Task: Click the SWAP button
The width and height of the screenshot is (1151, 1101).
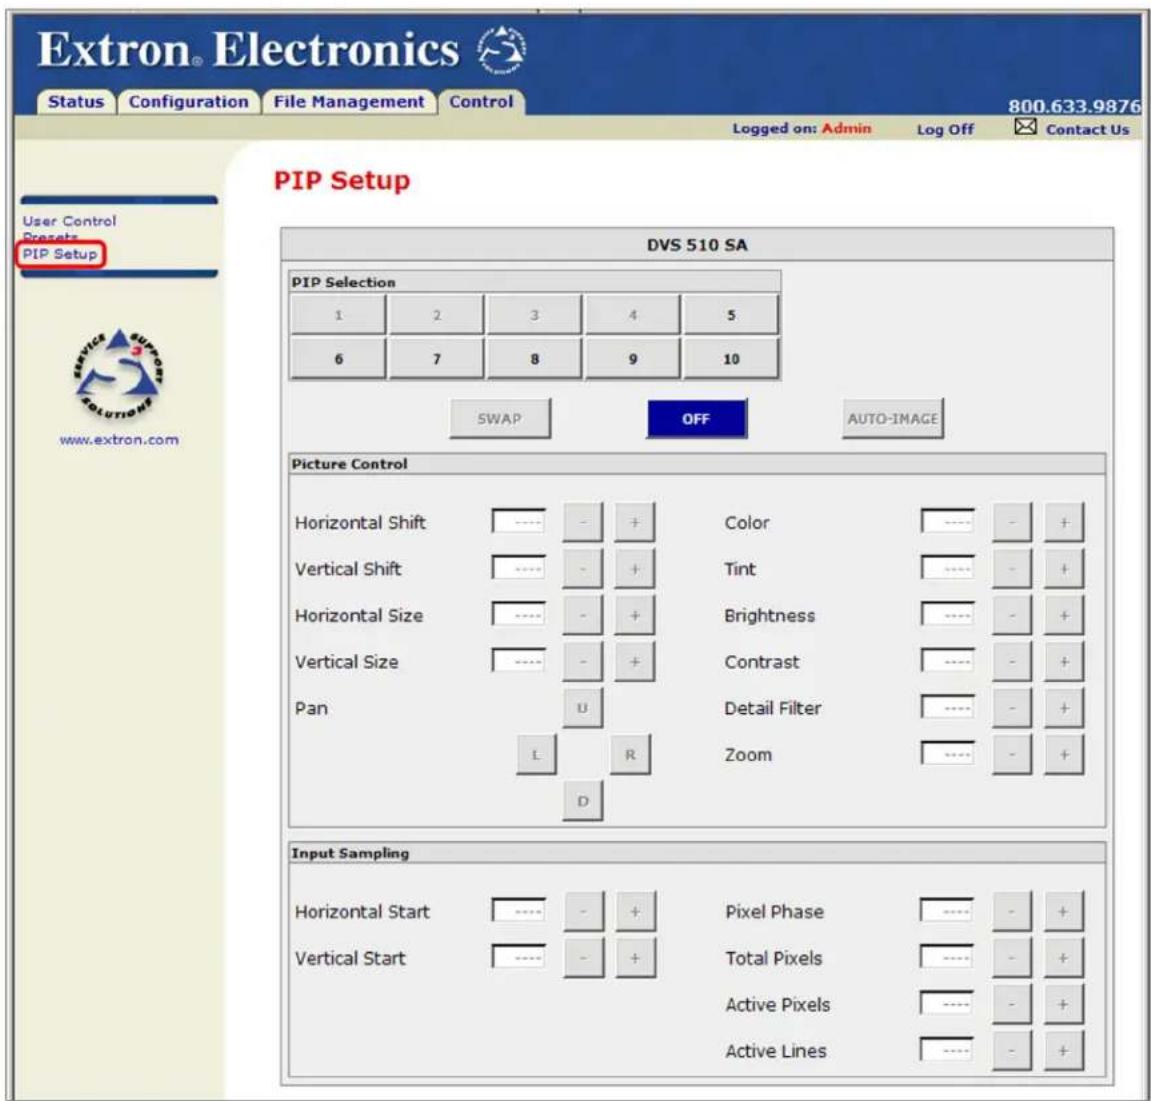Action: [500, 418]
